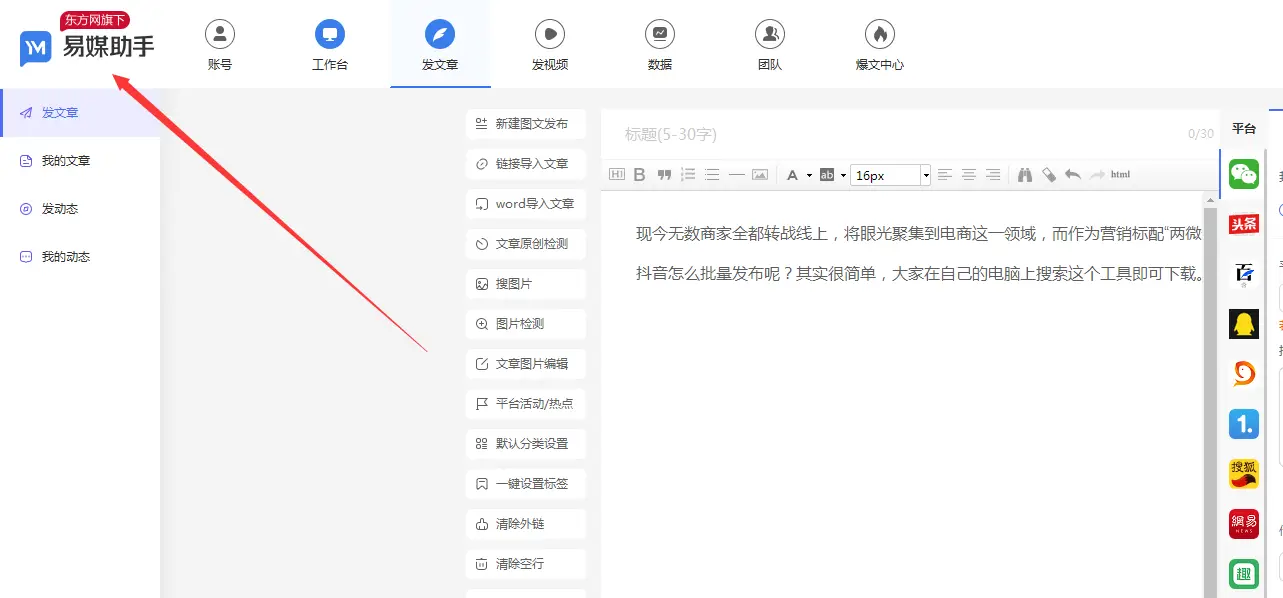Click into the article body text area
This screenshot has height=598, width=1283.
pyautogui.click(x=902, y=395)
